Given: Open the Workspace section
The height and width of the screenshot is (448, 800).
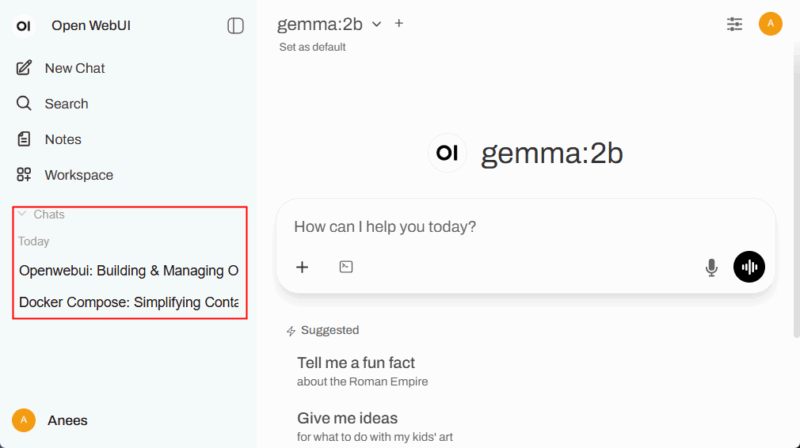Looking at the screenshot, I should click(x=78, y=175).
